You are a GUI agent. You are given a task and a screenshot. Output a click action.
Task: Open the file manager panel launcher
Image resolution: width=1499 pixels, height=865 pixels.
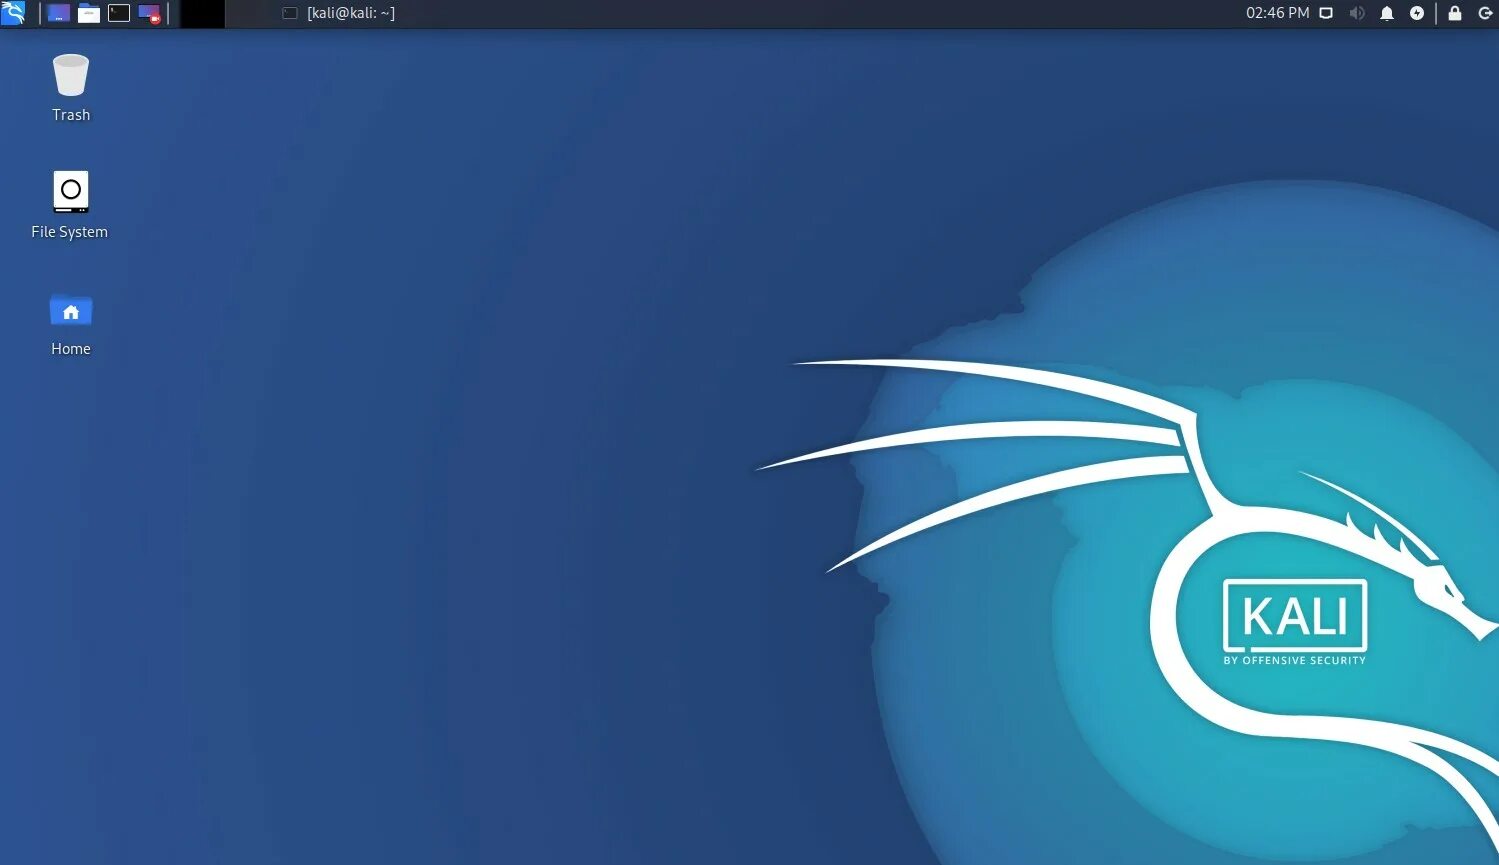[89, 13]
